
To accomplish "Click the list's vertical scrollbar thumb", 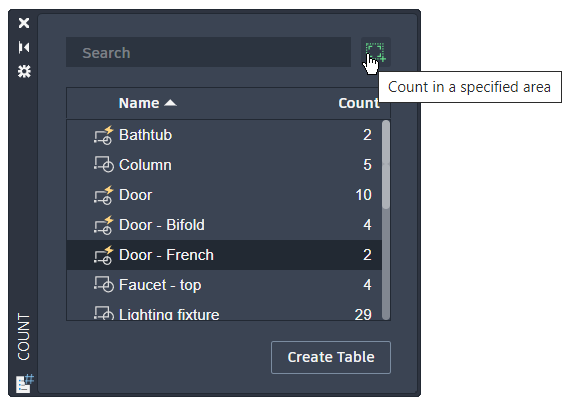I will tap(386, 165).
